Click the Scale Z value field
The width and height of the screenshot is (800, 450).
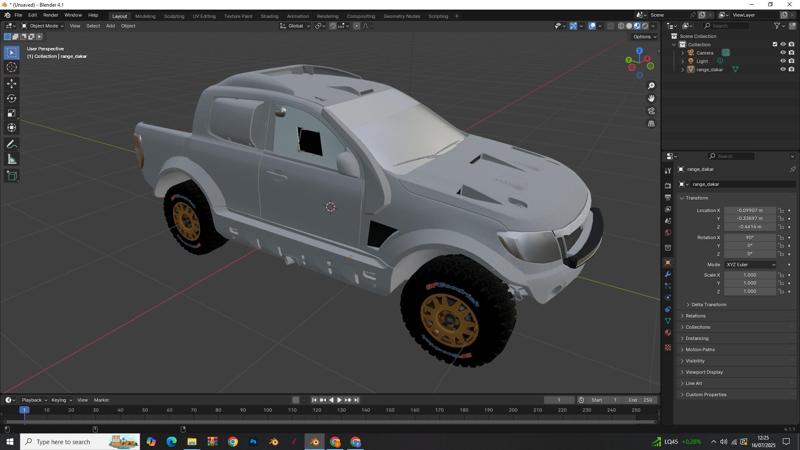(750, 291)
